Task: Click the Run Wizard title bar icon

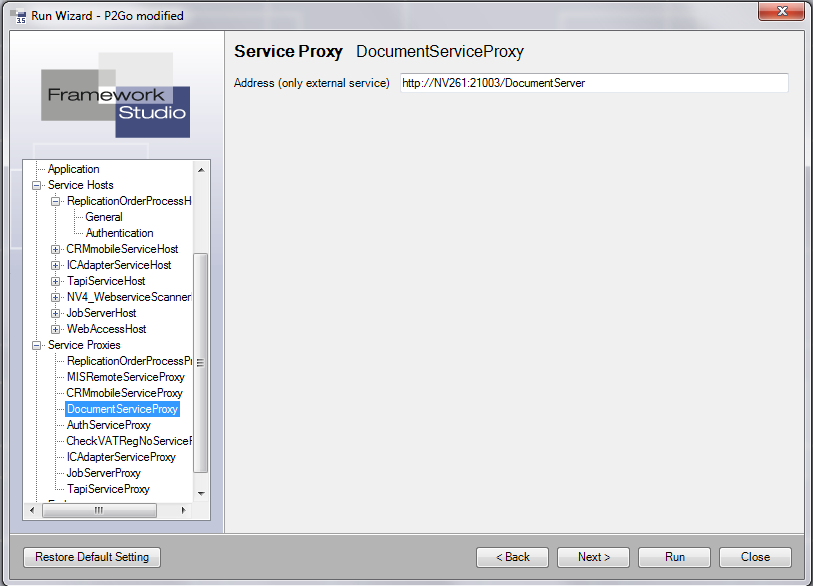Action: tap(20, 17)
